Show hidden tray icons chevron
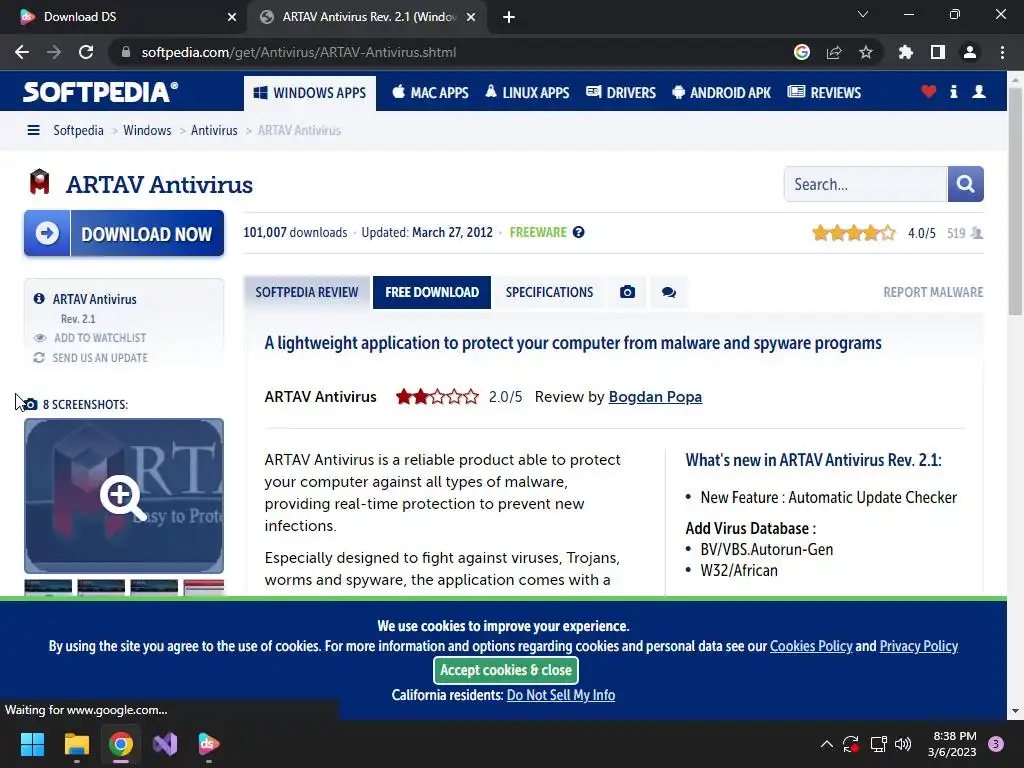Viewport: 1024px width, 768px height. (826, 744)
